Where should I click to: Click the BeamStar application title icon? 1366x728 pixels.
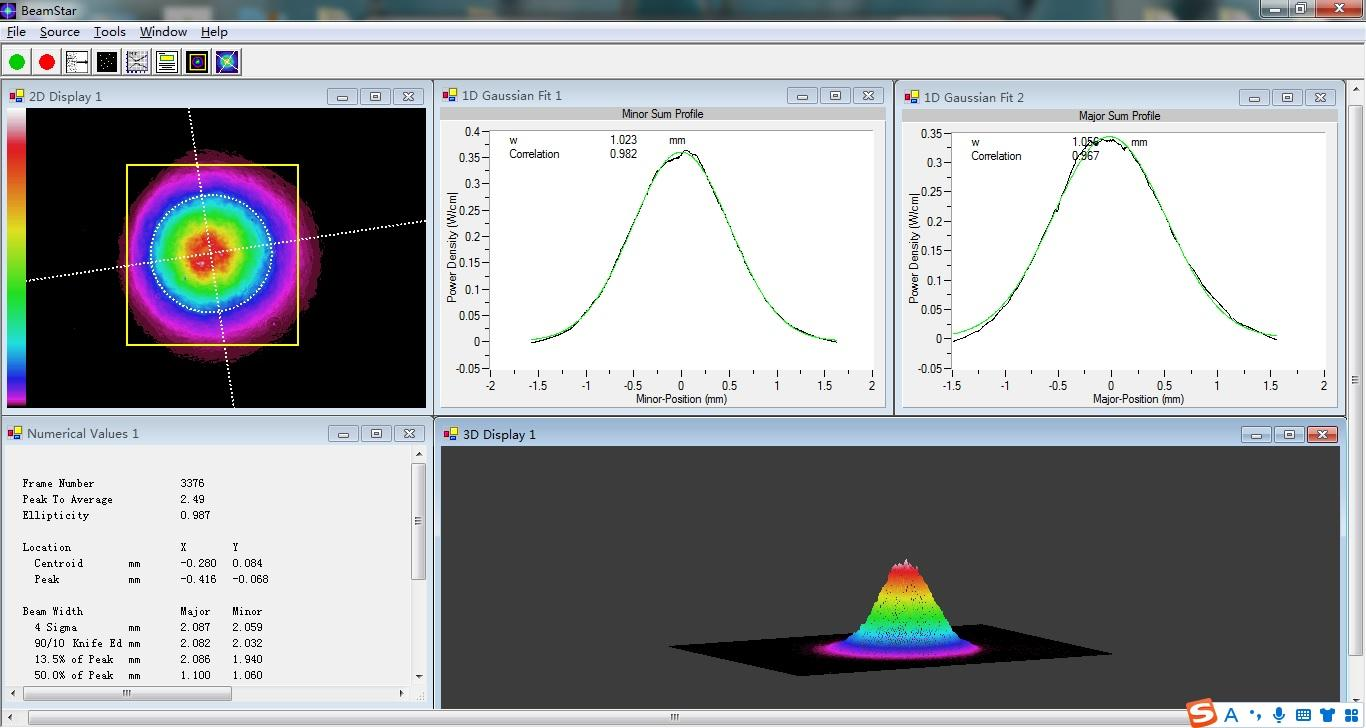[x=9, y=10]
